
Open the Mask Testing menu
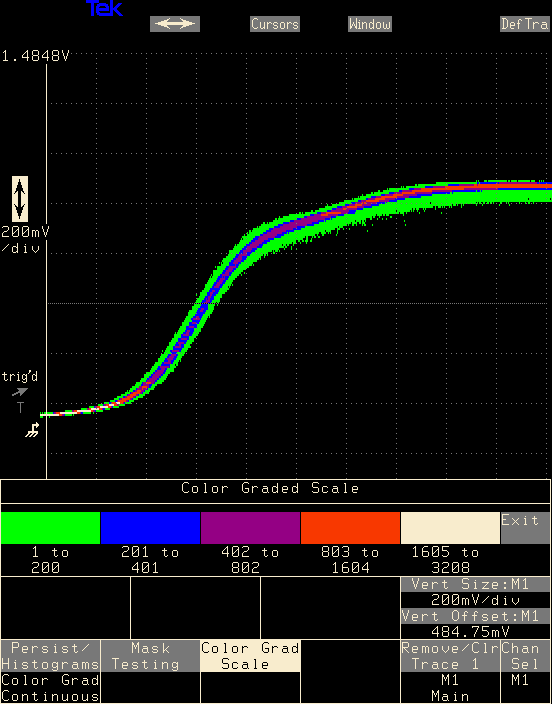[150, 656]
